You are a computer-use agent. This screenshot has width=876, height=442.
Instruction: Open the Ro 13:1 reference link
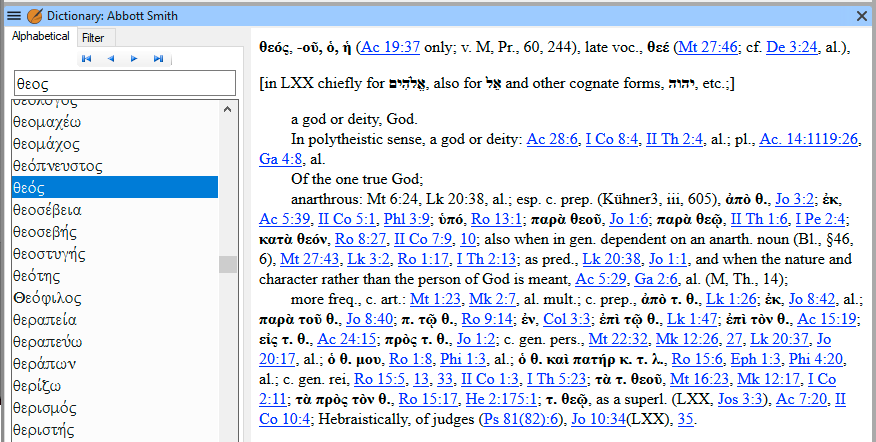497,219
